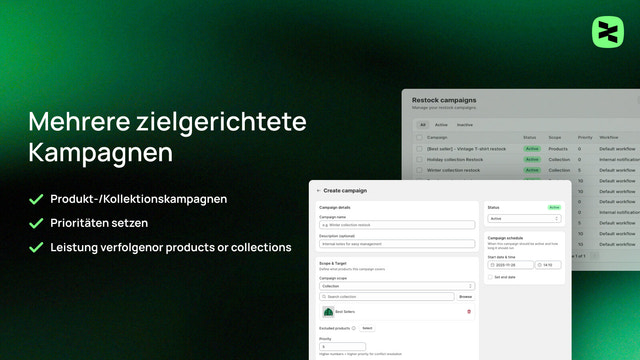The width and height of the screenshot is (640, 360).
Task: Click the Workflow column header
Action: point(609,138)
